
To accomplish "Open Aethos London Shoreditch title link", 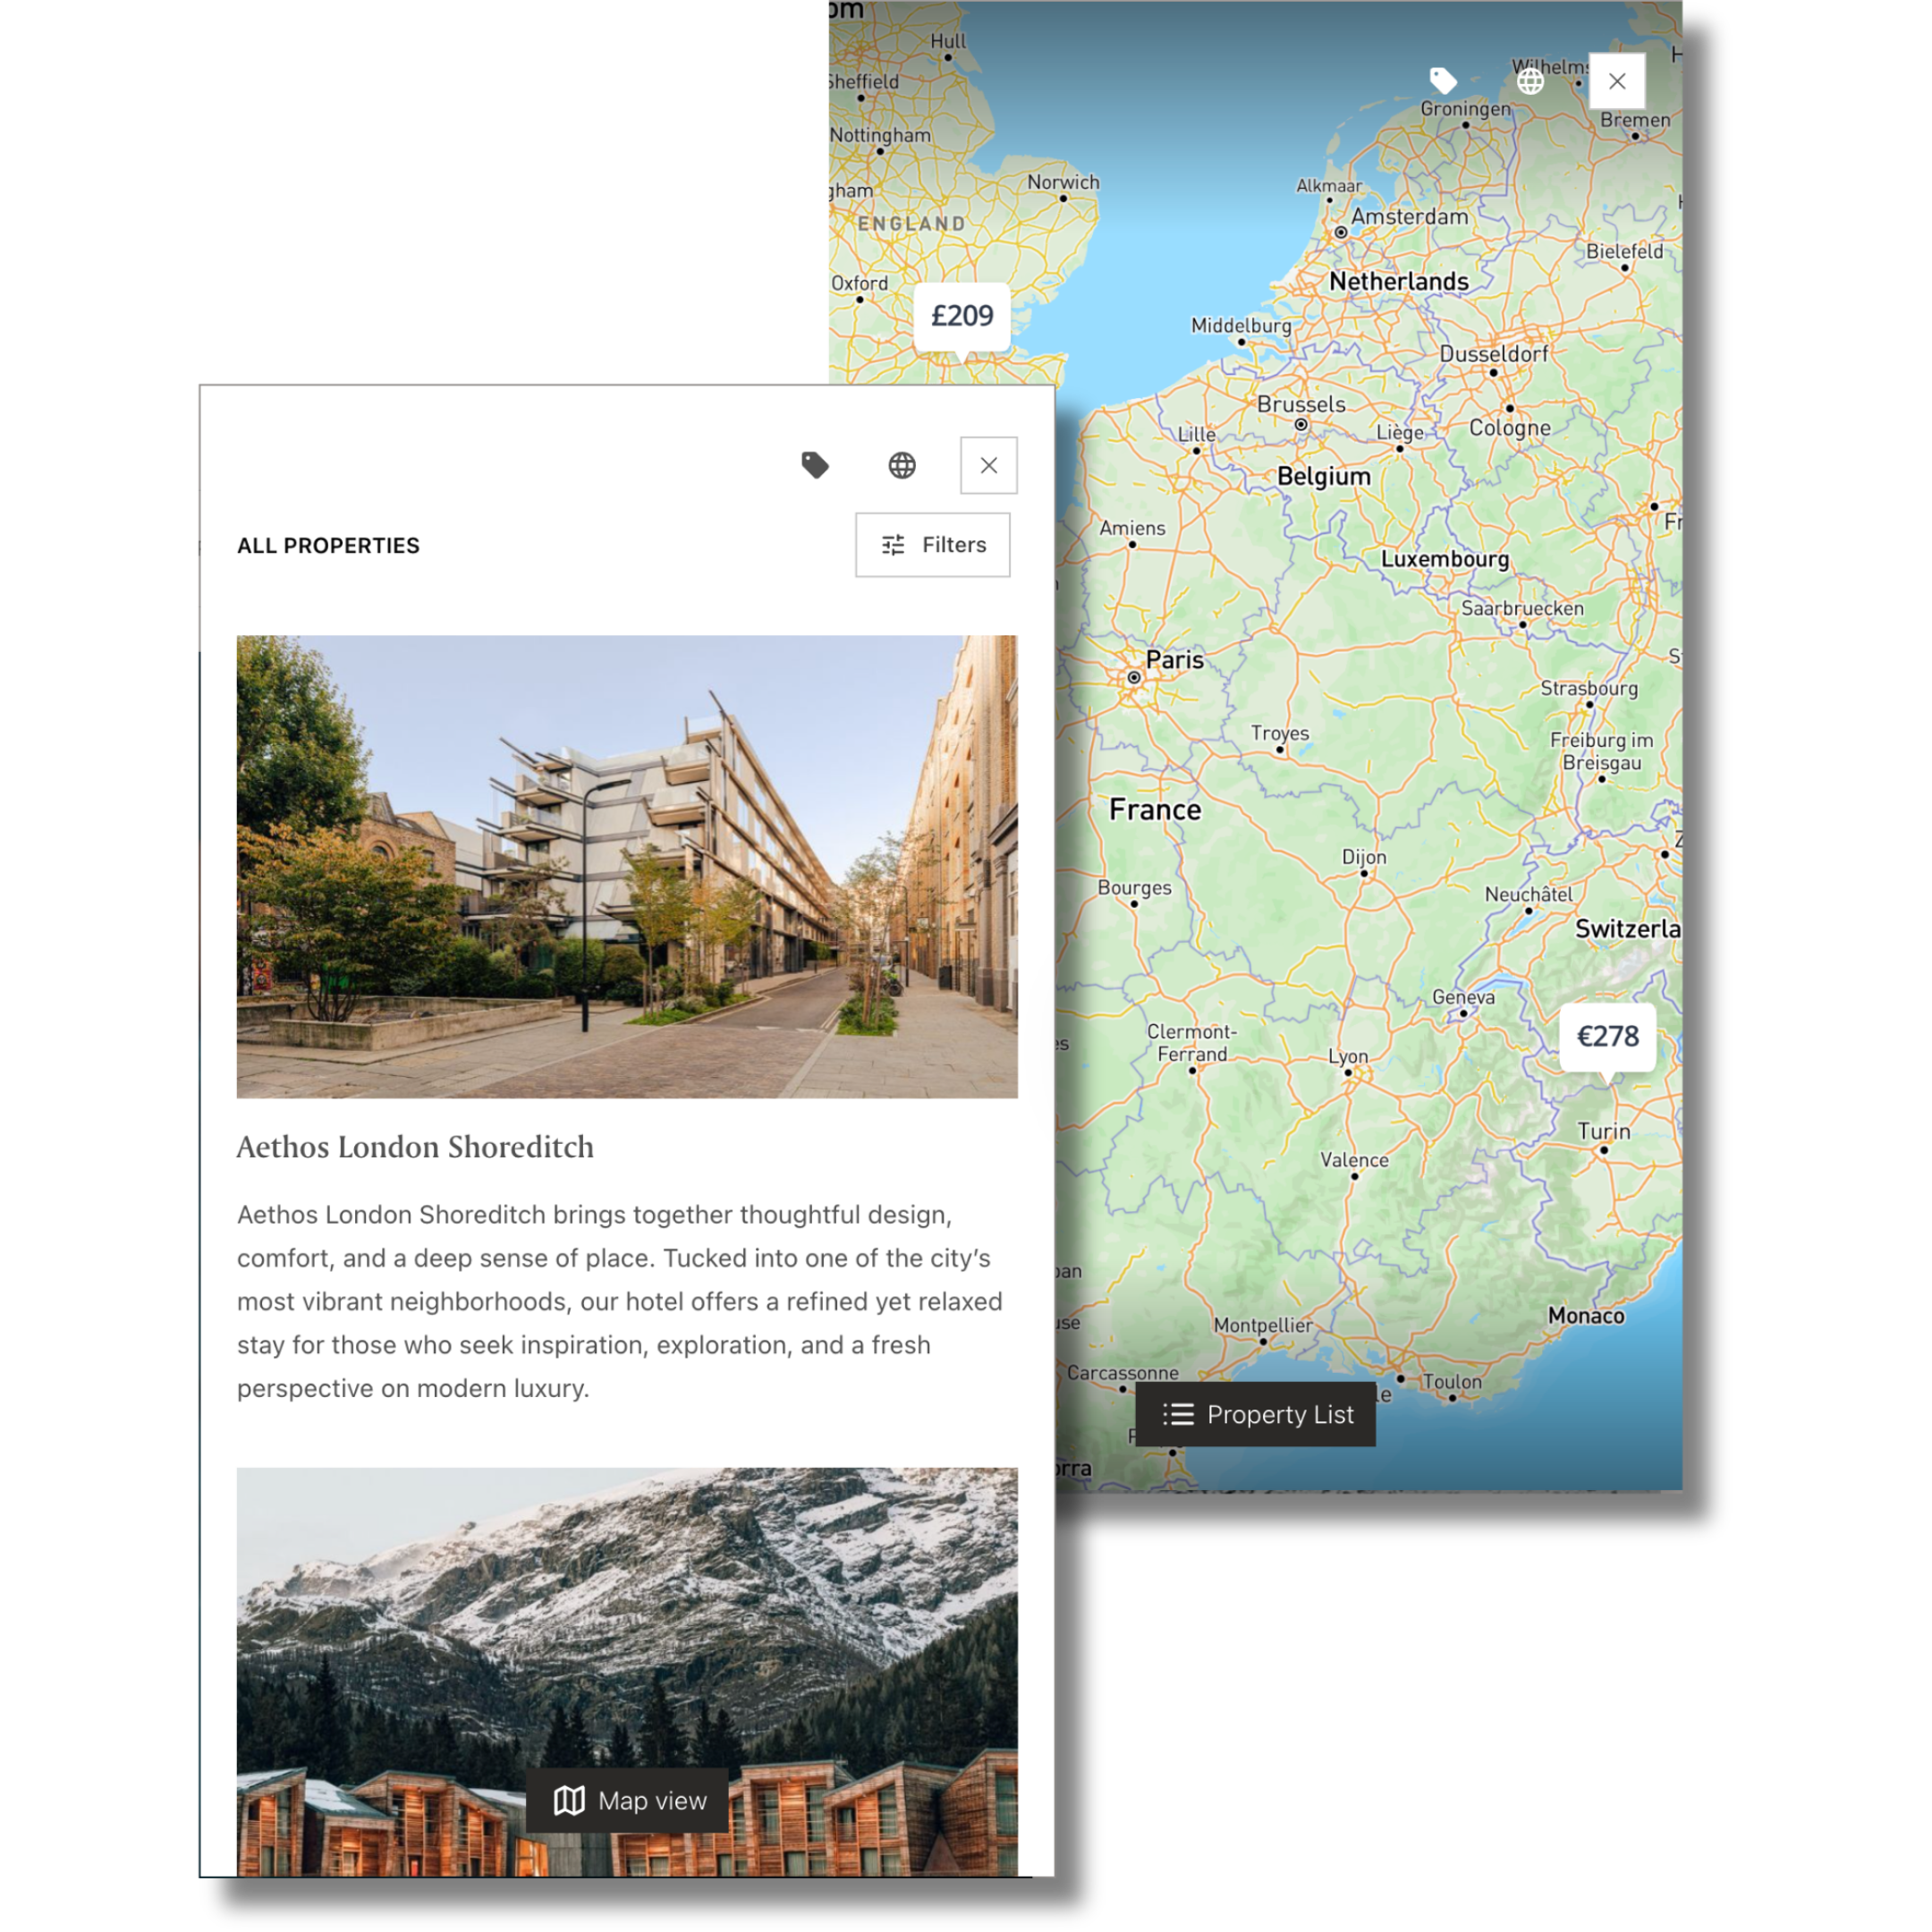I will coord(415,1147).
